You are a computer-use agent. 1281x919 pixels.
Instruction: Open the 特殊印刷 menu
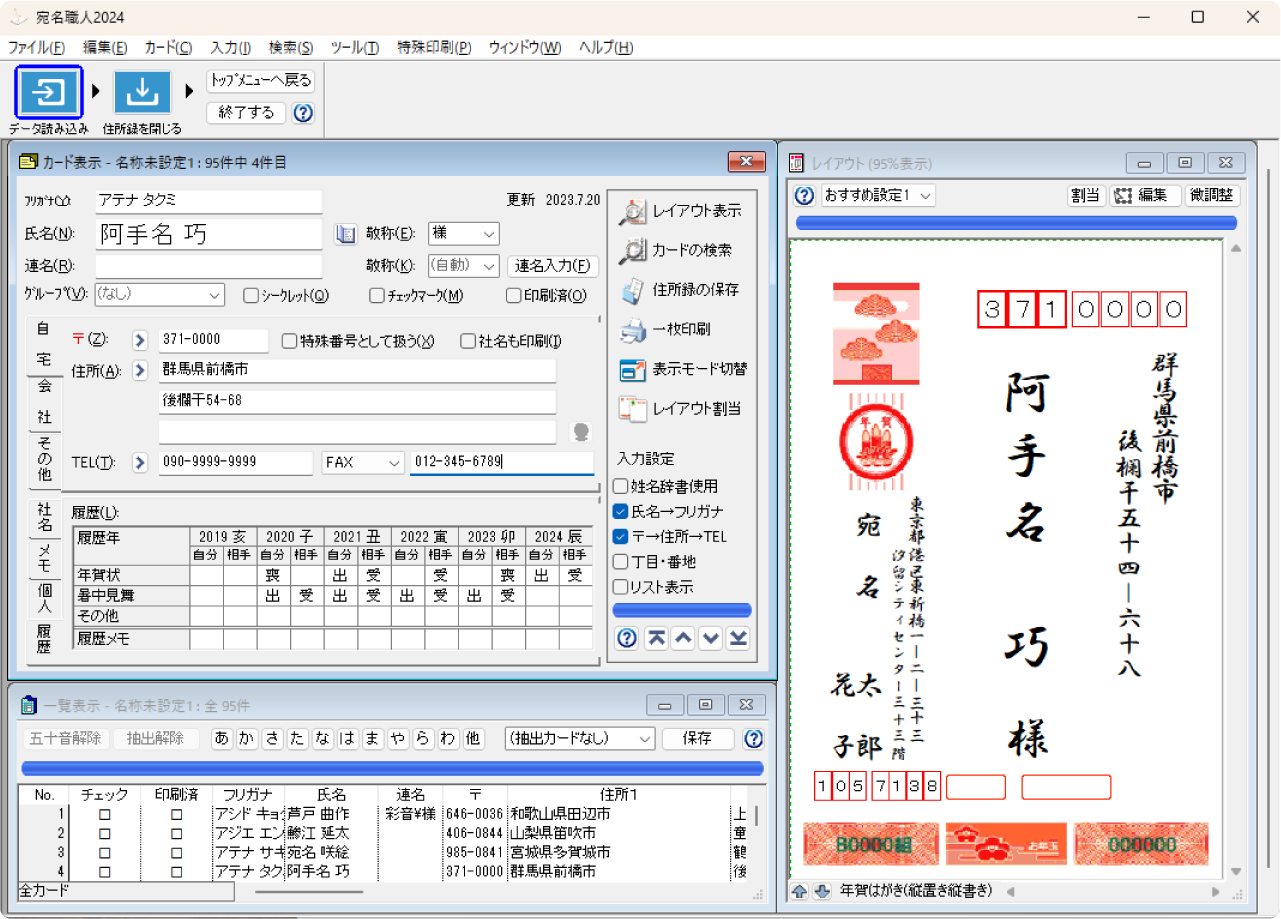pos(434,48)
